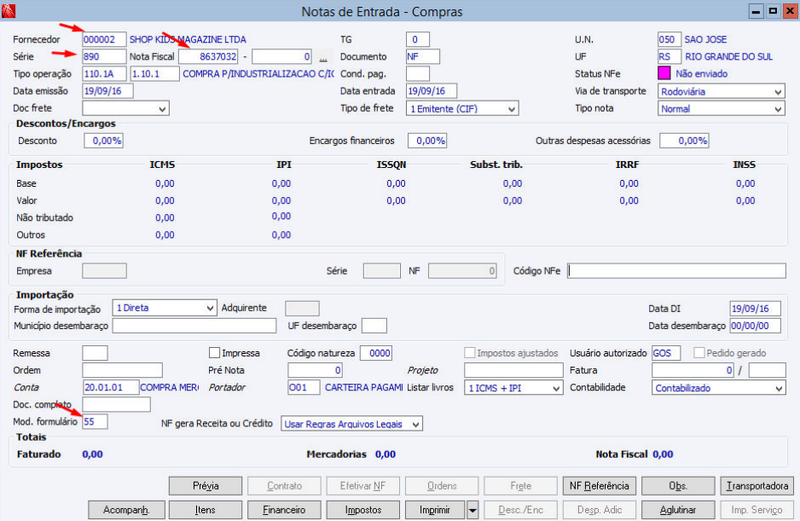Click the Acompanh. button

(x=127, y=510)
